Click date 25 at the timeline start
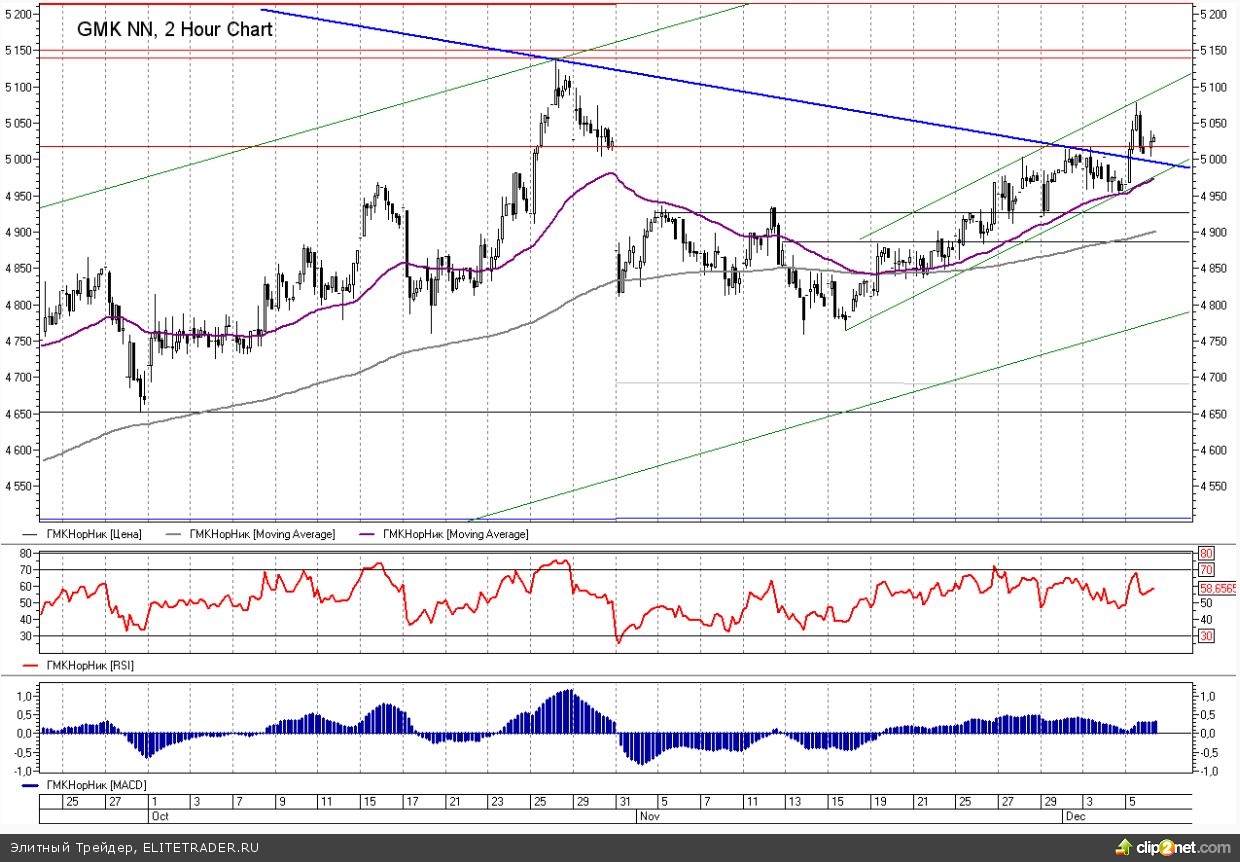This screenshot has height=862, width=1240. pyautogui.click(x=71, y=802)
